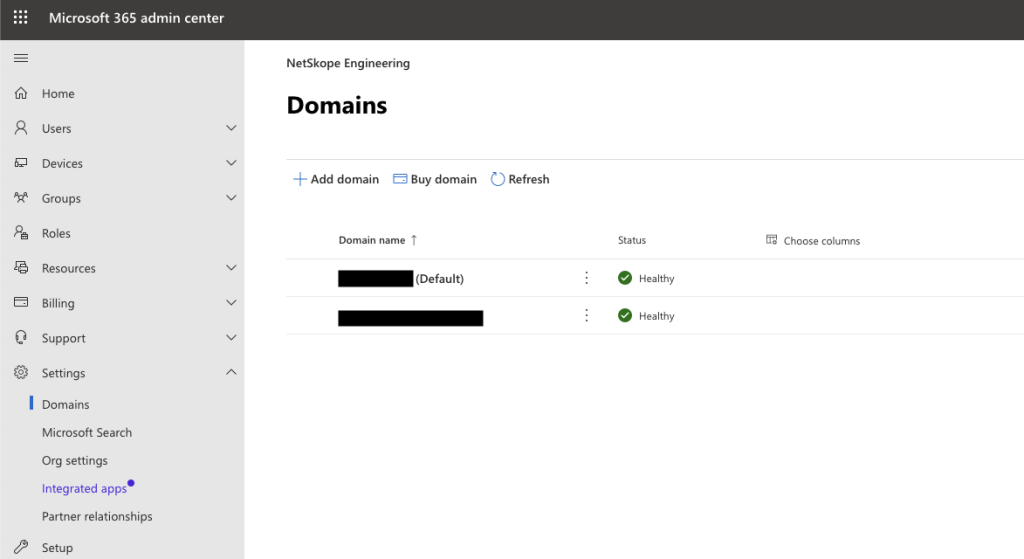Click the green checkmark in second domain row

625,315
